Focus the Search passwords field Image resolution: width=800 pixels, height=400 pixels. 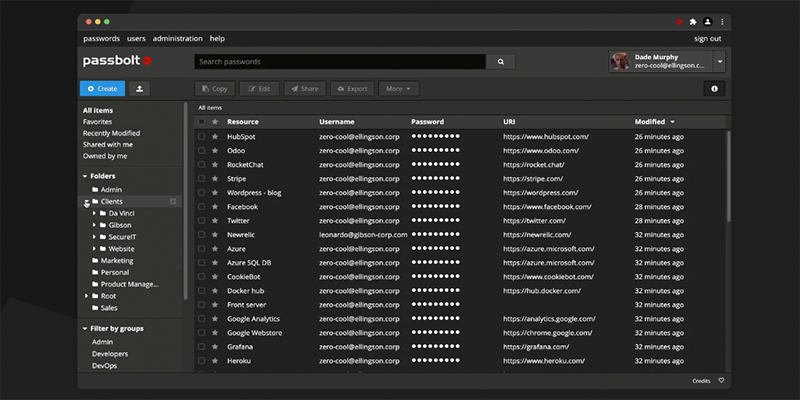pyautogui.click(x=340, y=62)
